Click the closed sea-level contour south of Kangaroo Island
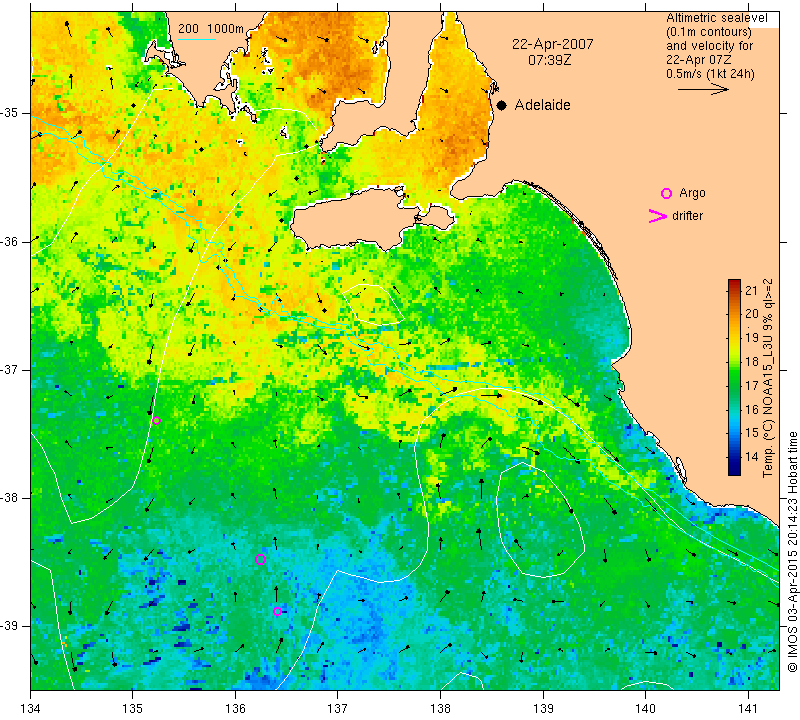Viewport: 800px width, 720px height. coord(373,305)
